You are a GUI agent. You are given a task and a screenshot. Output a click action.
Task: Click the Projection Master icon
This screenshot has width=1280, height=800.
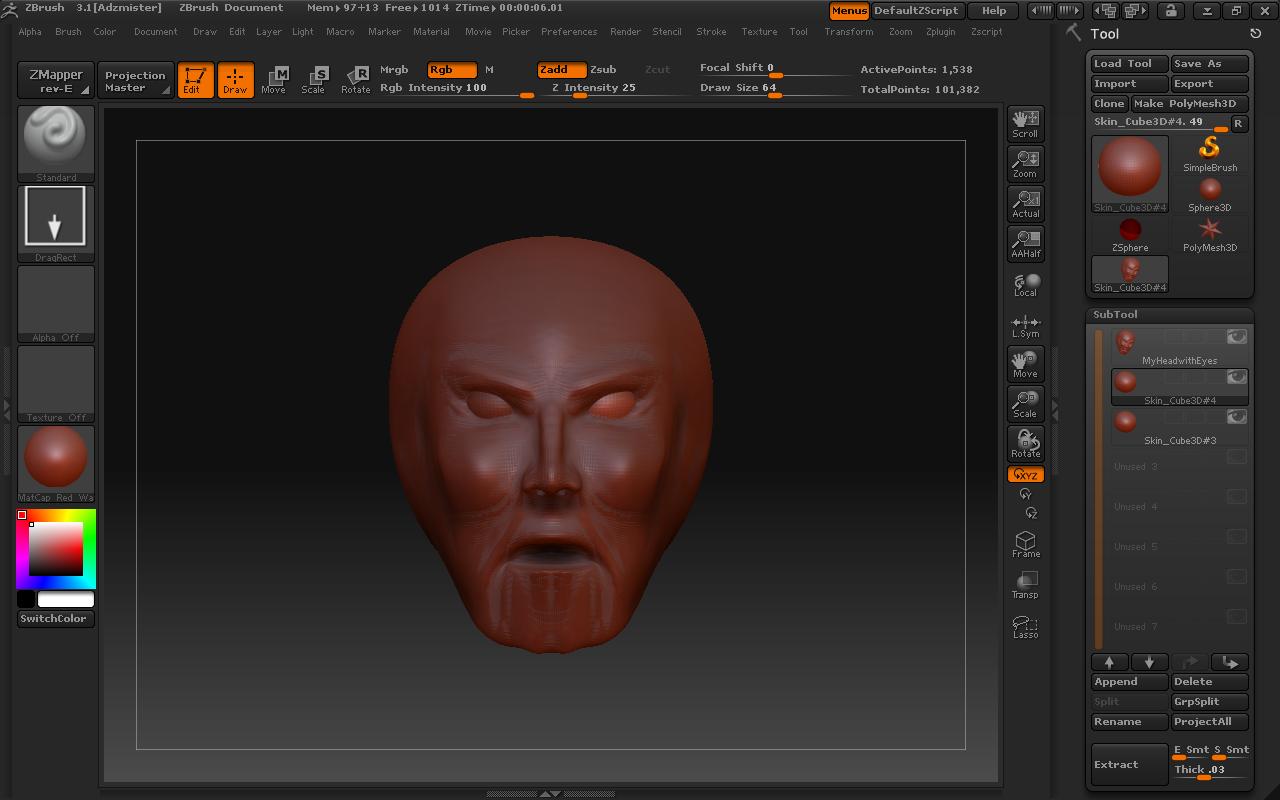(x=135, y=80)
